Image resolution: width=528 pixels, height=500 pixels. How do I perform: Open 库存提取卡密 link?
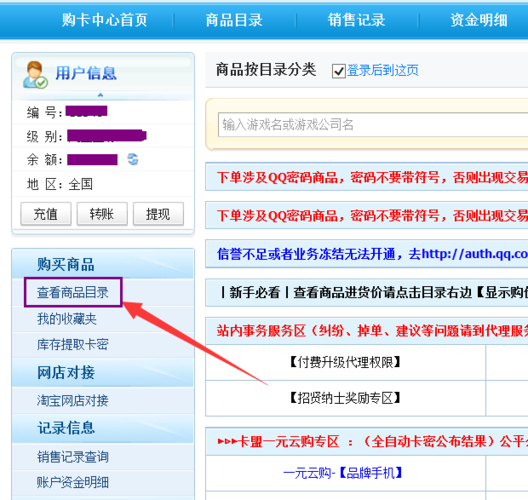[x=73, y=344]
